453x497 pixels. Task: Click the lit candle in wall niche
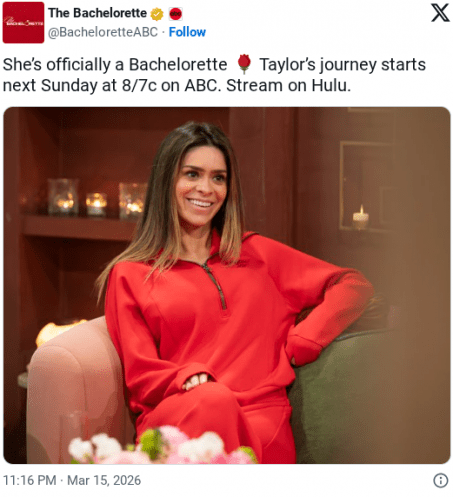[360, 217]
